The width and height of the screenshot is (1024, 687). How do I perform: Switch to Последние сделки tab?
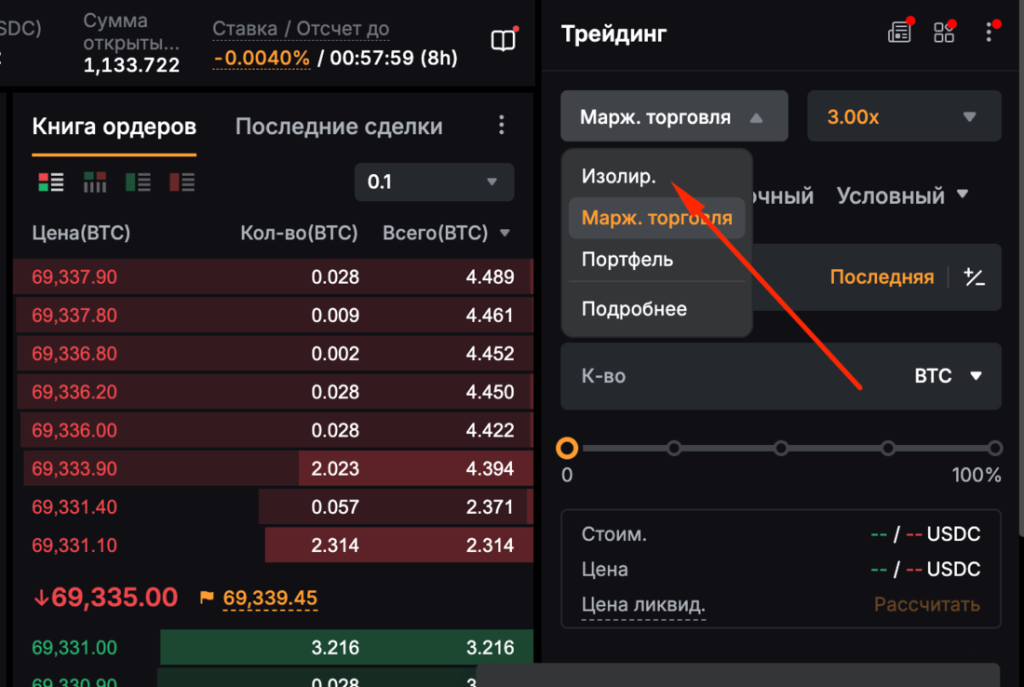pyautogui.click(x=338, y=127)
